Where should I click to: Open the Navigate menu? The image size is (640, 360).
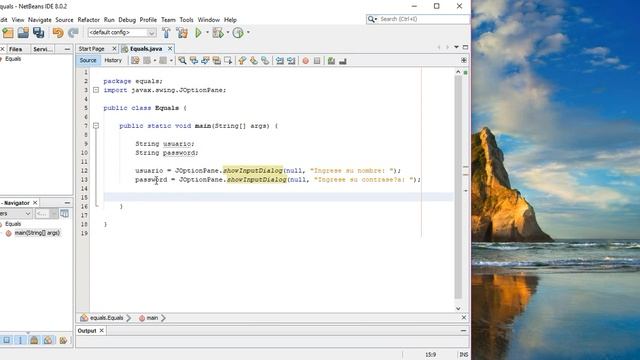click(40, 20)
